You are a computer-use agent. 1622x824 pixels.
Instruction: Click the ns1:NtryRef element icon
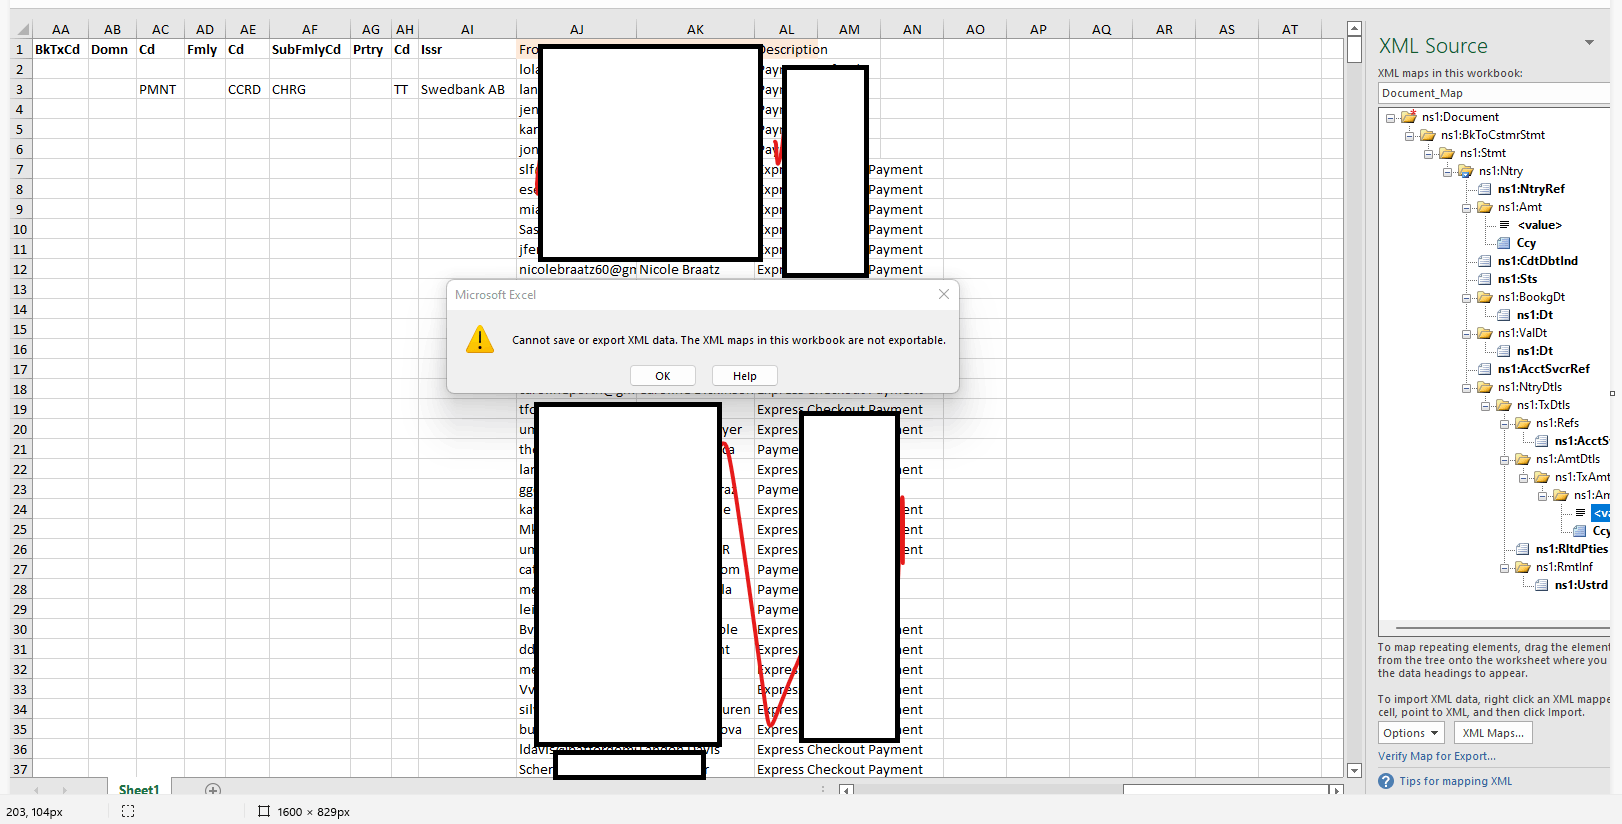[x=1485, y=189]
